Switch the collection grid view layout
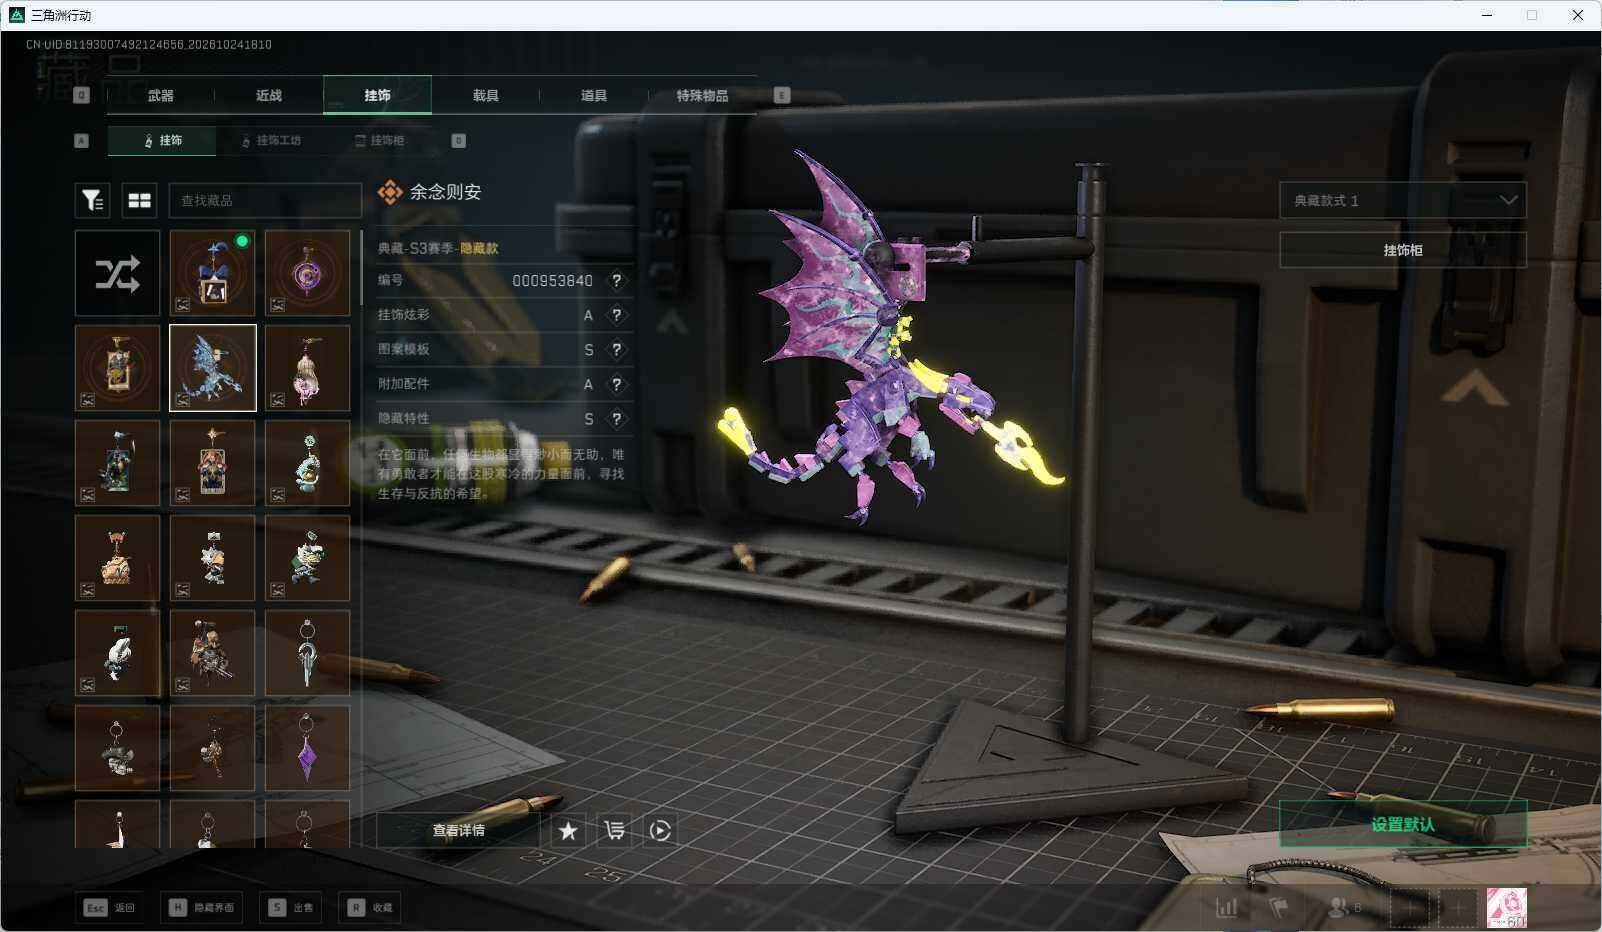Viewport: 1602px width, 932px height. click(139, 200)
